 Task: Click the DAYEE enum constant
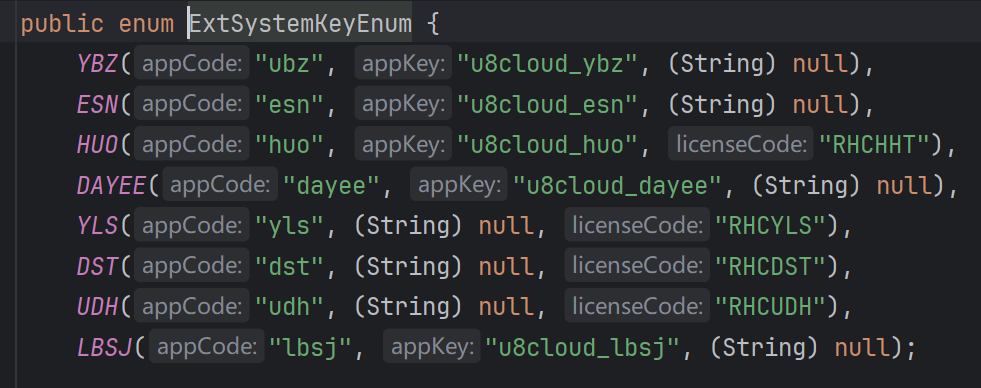[111, 186]
